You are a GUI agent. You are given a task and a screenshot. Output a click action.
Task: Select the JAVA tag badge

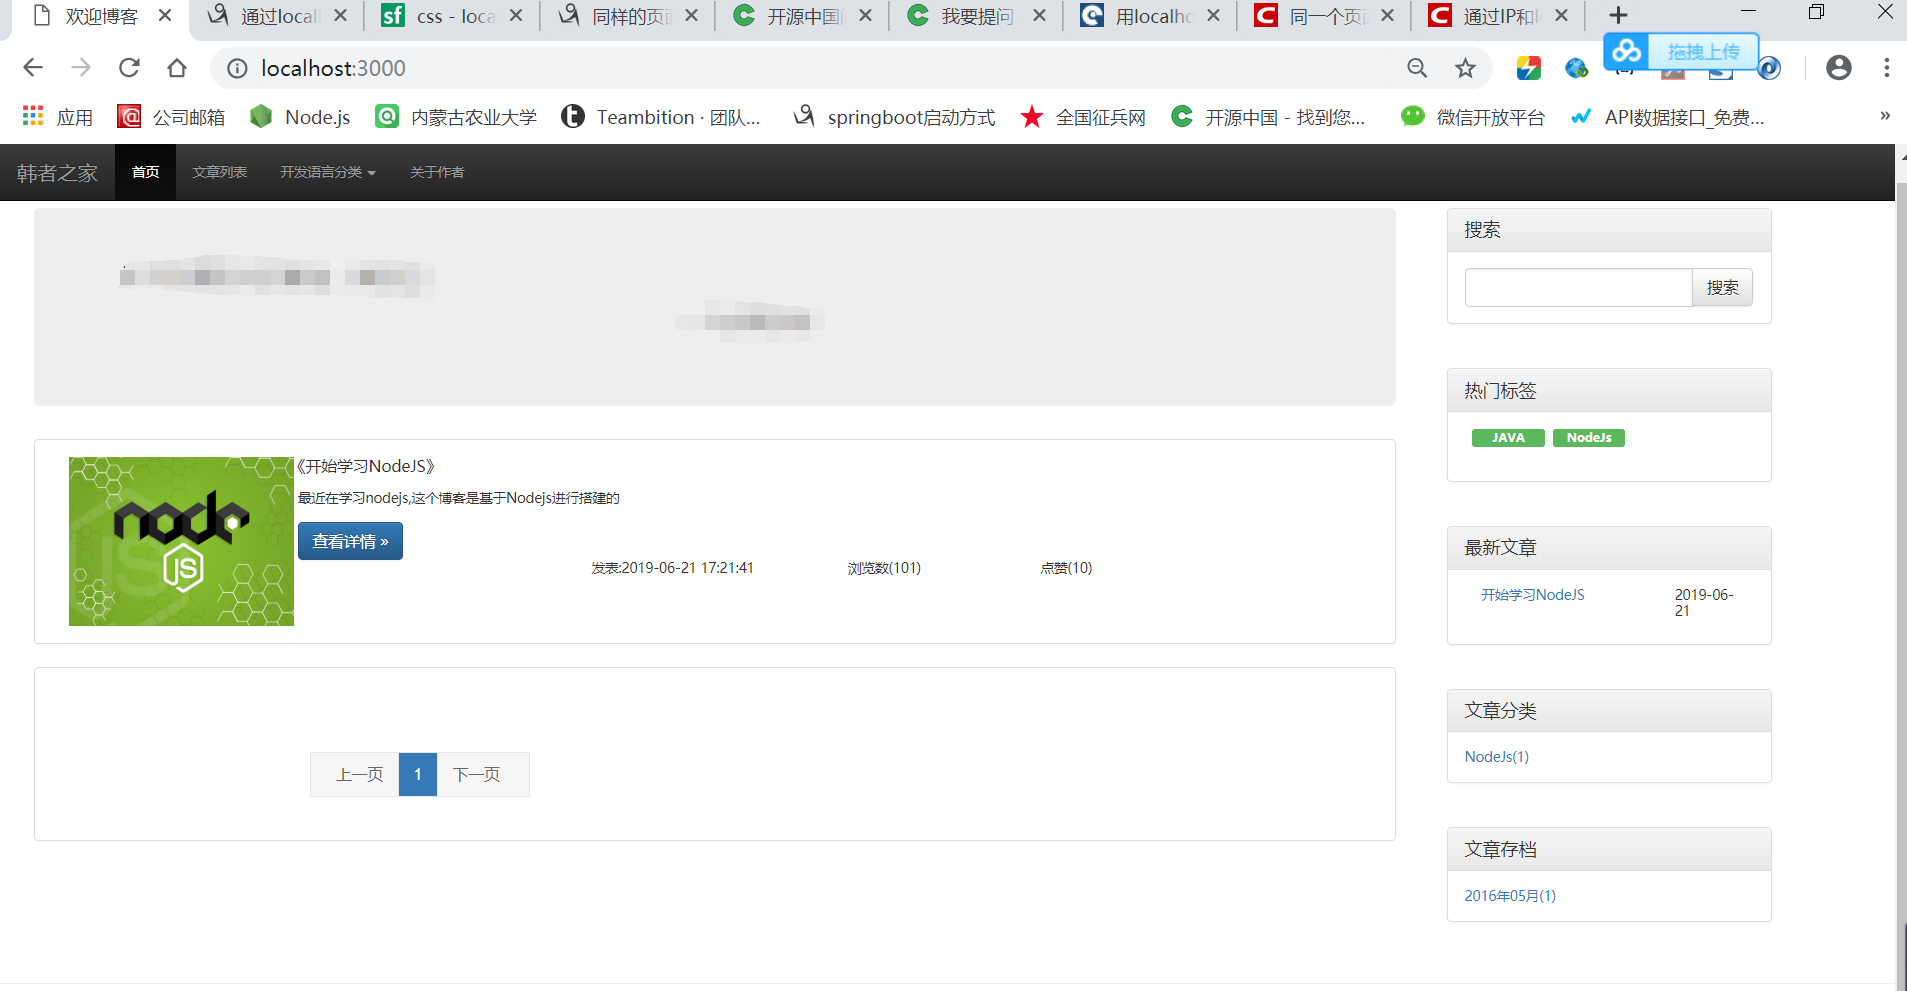[x=1508, y=438]
